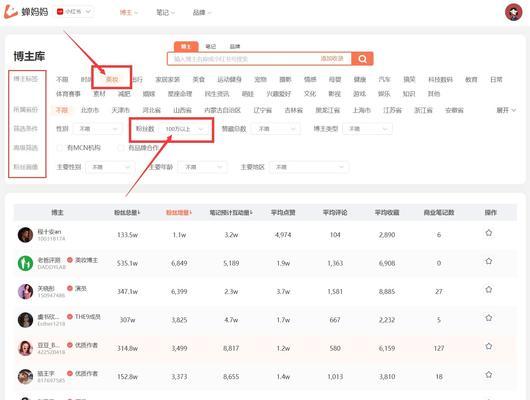Open the 品牌 top navigation menu
This screenshot has height=400, width=530.
click(x=202, y=13)
